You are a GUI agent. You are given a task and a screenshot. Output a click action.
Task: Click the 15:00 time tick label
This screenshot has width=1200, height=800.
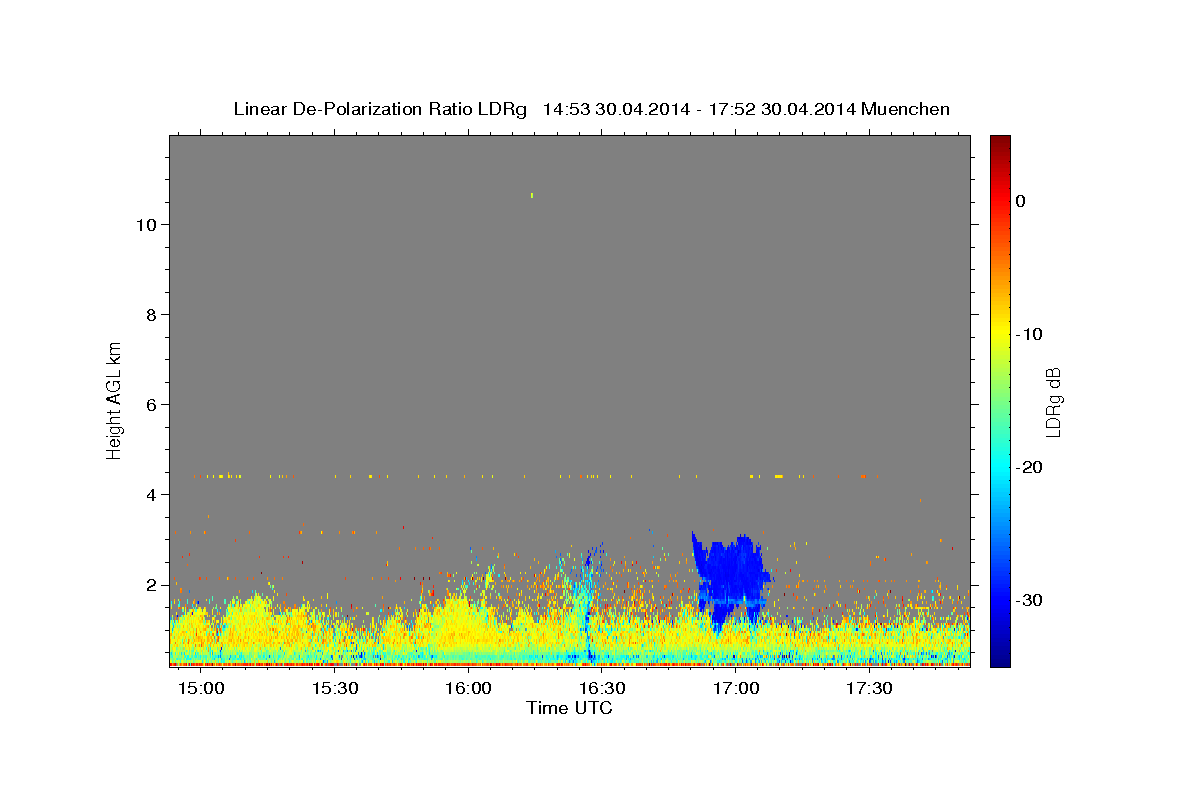pyautogui.click(x=201, y=689)
